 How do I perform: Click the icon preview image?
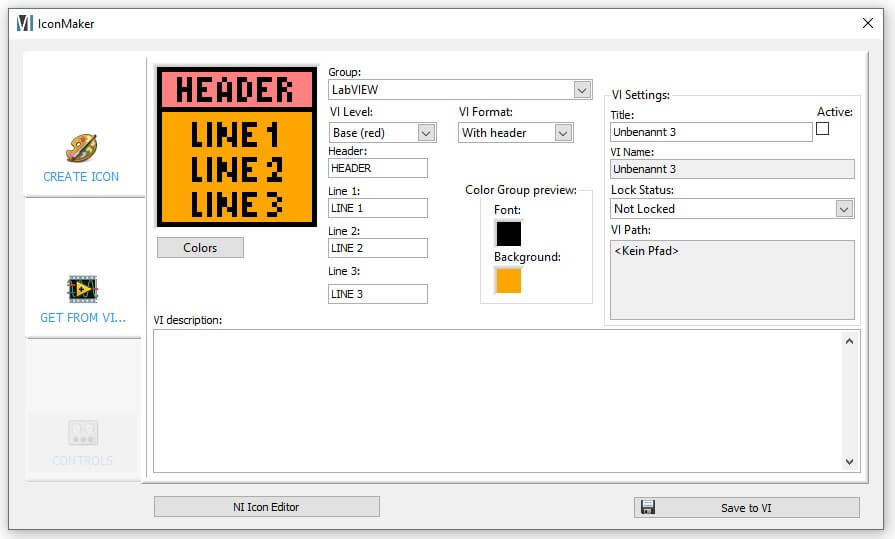coord(236,146)
